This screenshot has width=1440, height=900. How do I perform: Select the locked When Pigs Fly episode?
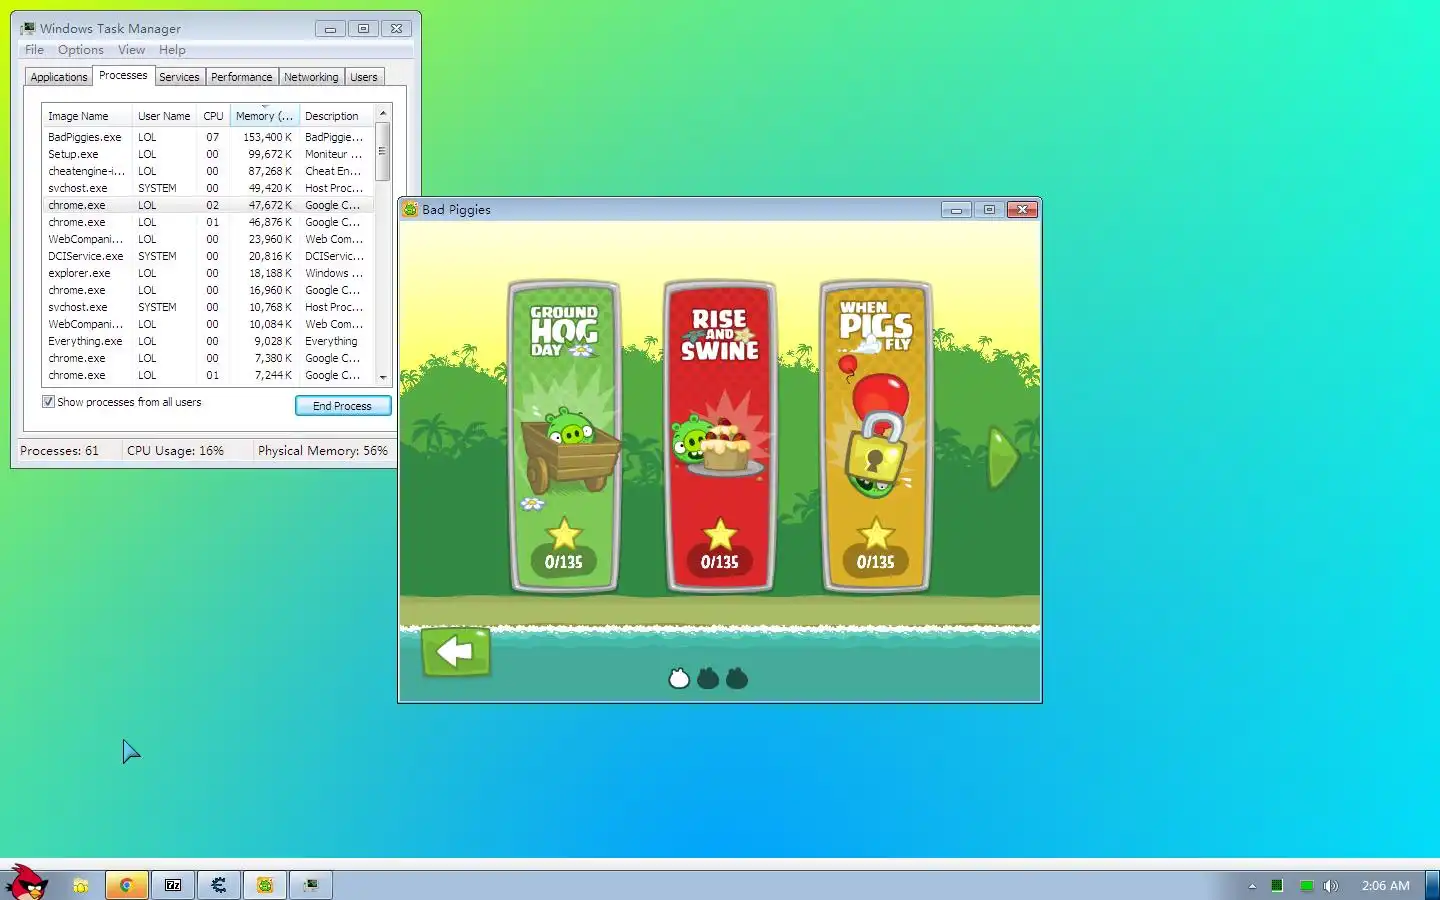(876, 437)
